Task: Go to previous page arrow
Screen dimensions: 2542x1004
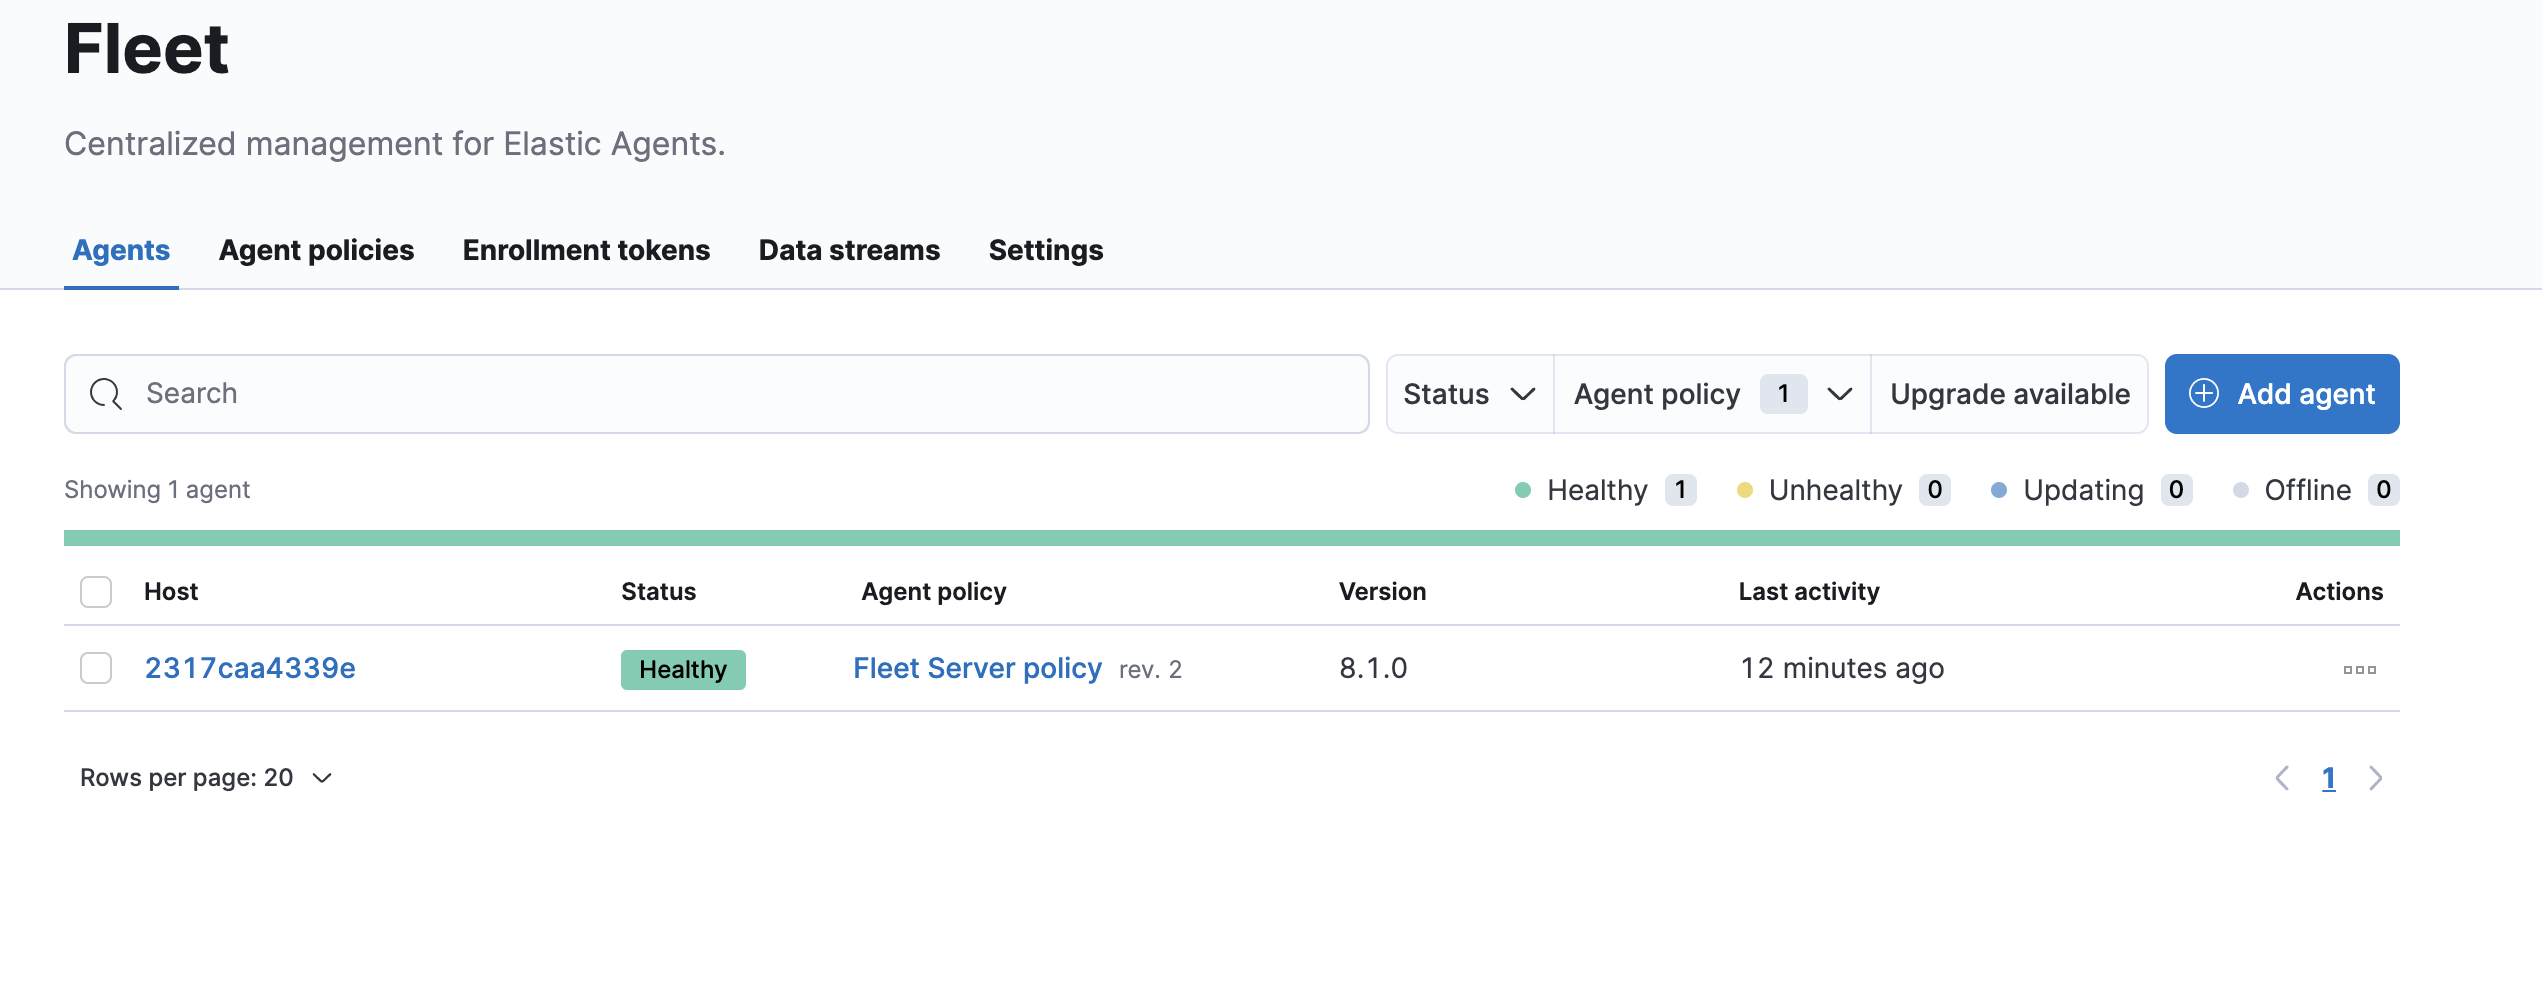Action: pos(2282,778)
